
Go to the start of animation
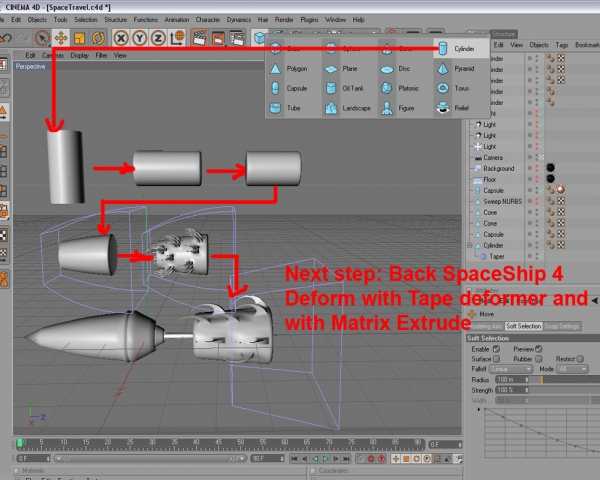click(294, 459)
